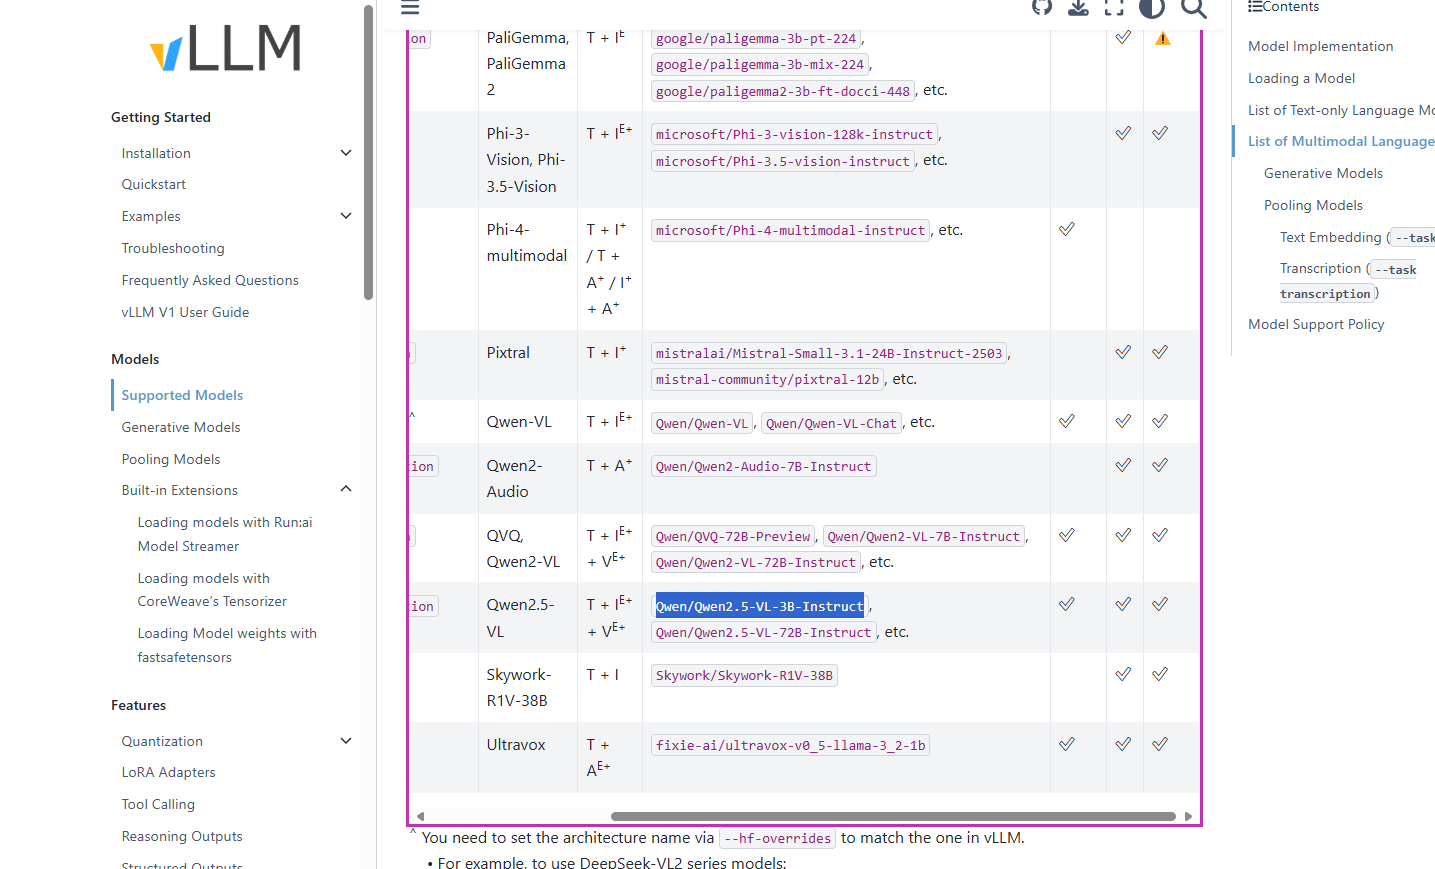Click the Ultravox model name cell
The height and width of the screenshot is (869, 1435).
(x=516, y=745)
